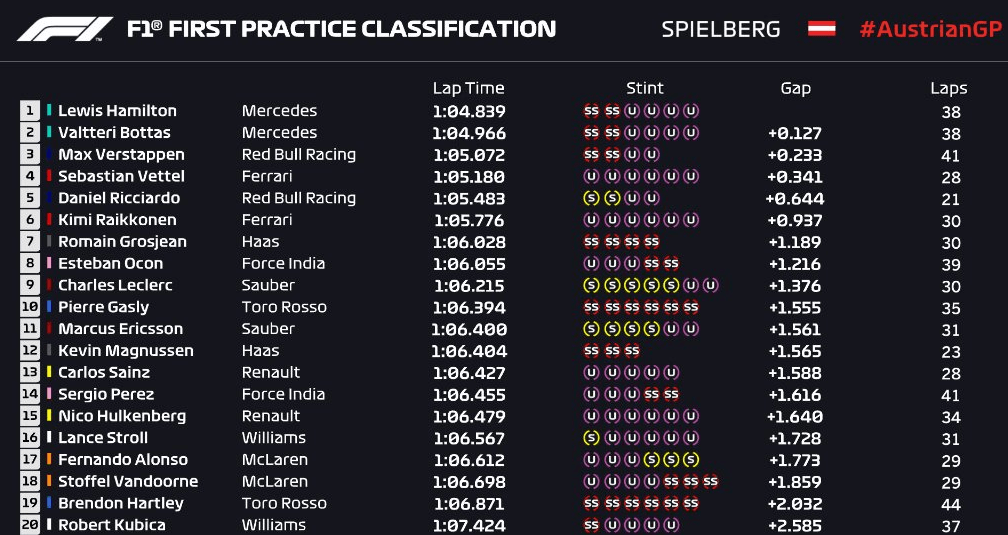
Task: Select driver name Fernando Alonso
Action: point(123,460)
